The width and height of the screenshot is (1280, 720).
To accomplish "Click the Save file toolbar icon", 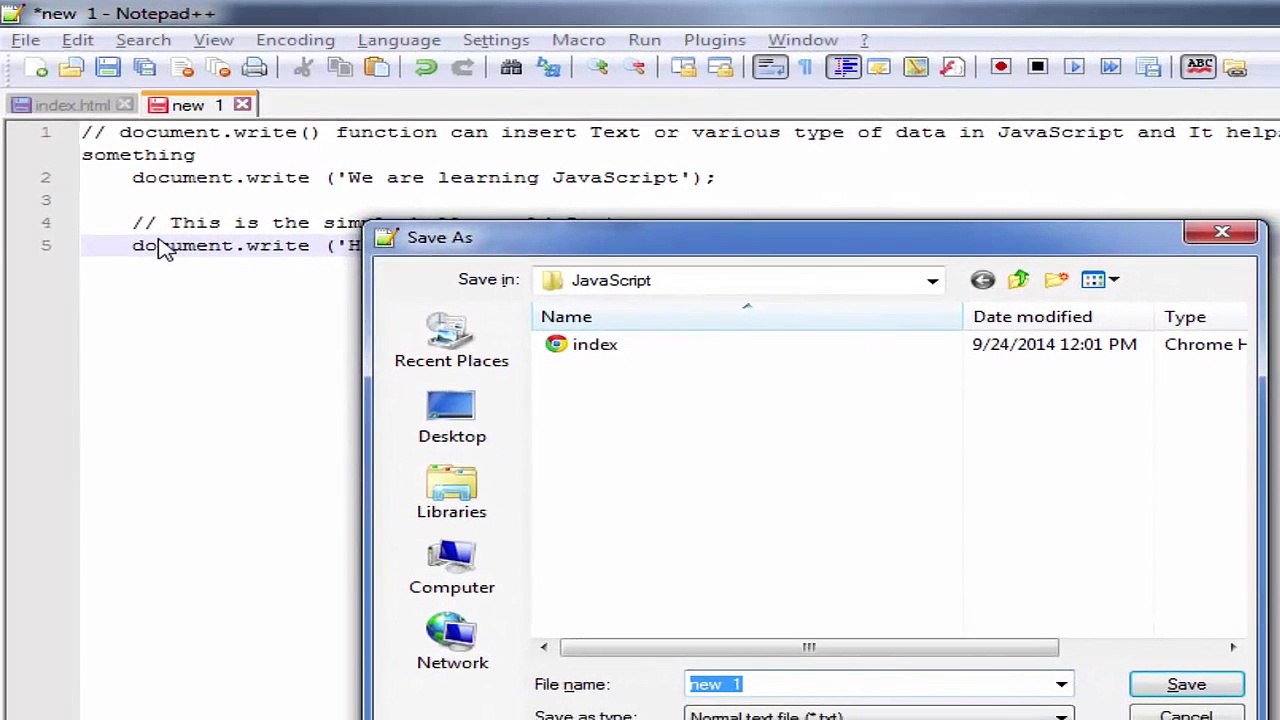I will [108, 67].
